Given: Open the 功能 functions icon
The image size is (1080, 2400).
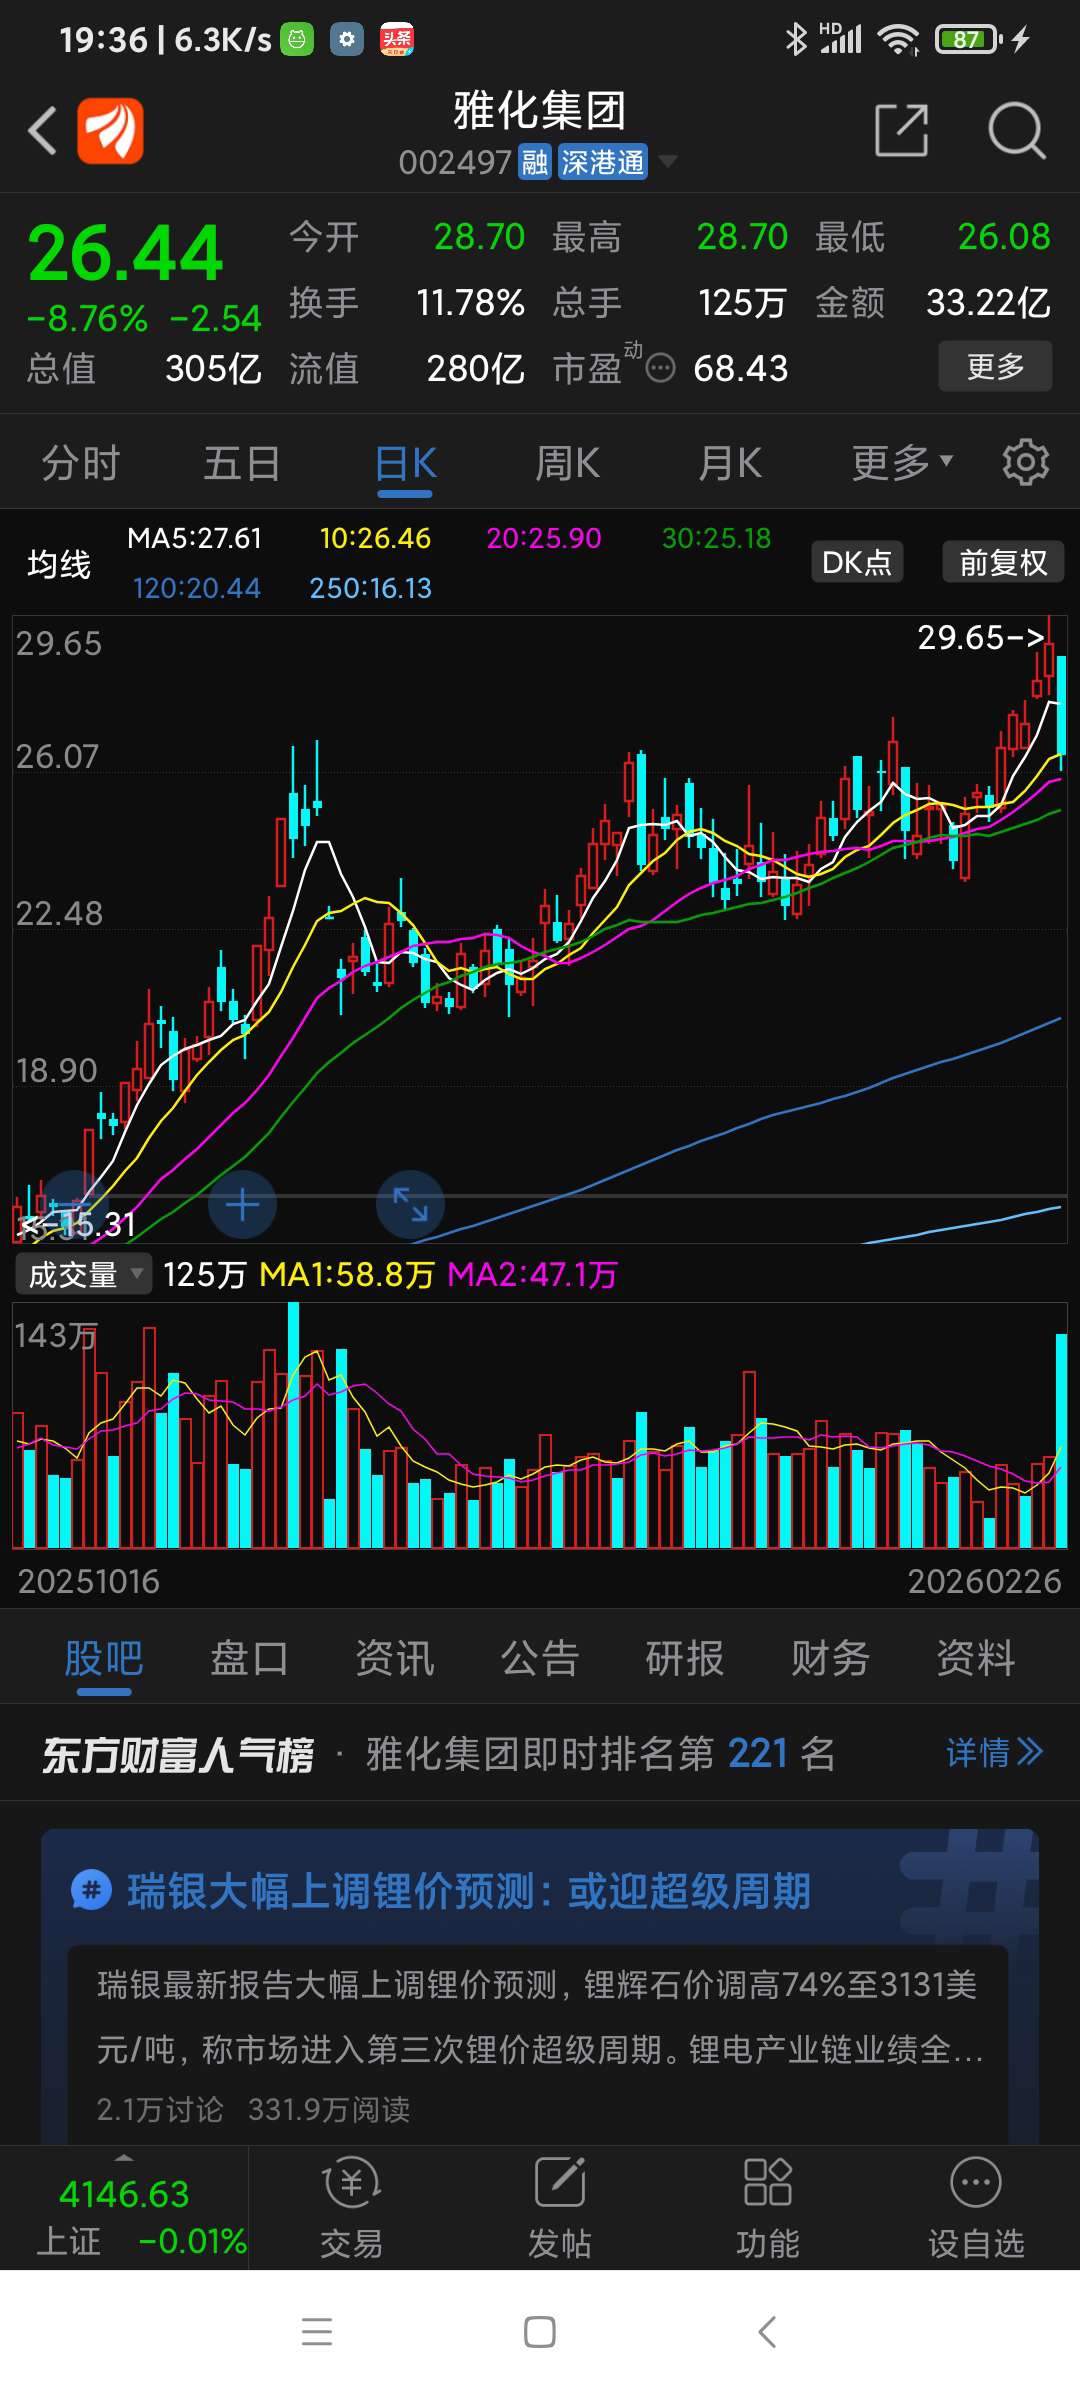Looking at the screenshot, I should point(768,2208).
